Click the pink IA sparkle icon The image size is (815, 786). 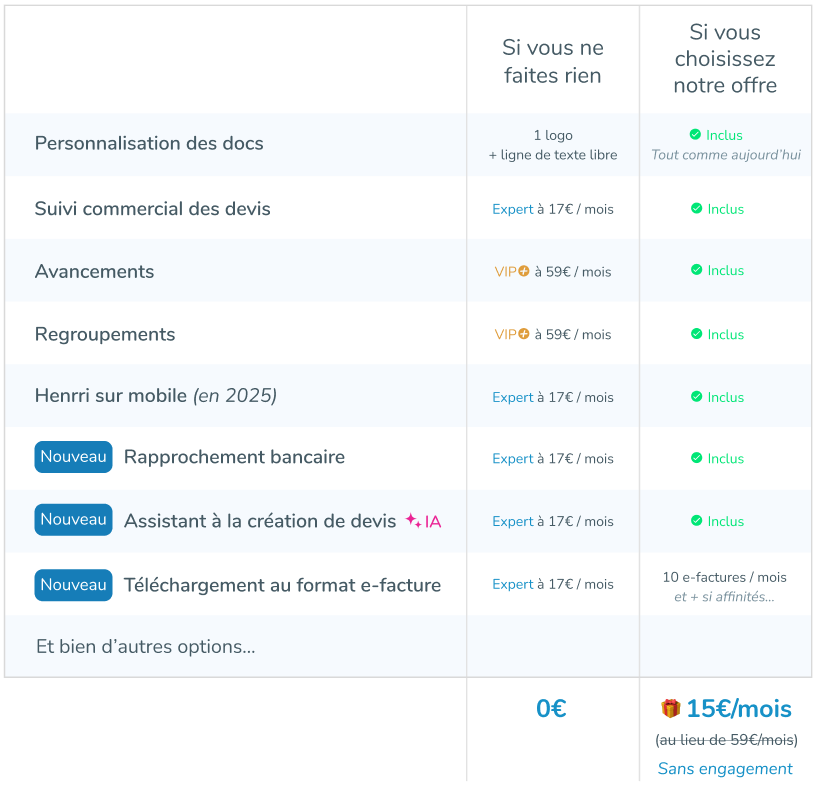coord(413,520)
